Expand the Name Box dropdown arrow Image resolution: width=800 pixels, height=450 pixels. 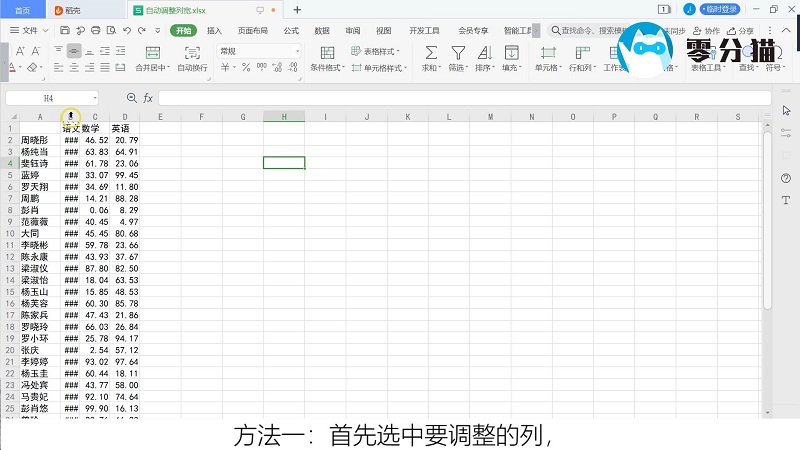(94, 98)
